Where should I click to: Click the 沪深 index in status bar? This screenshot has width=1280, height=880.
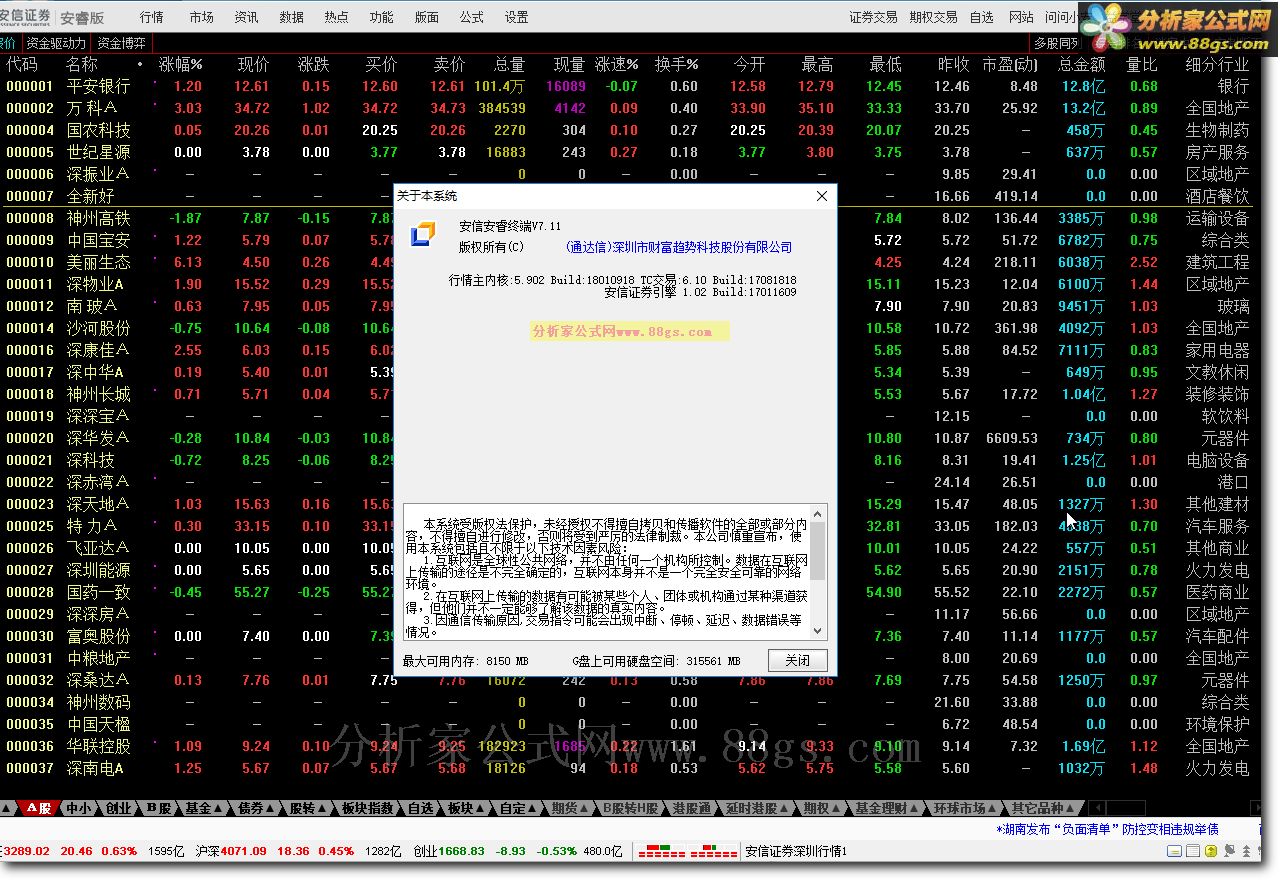click(x=297, y=851)
